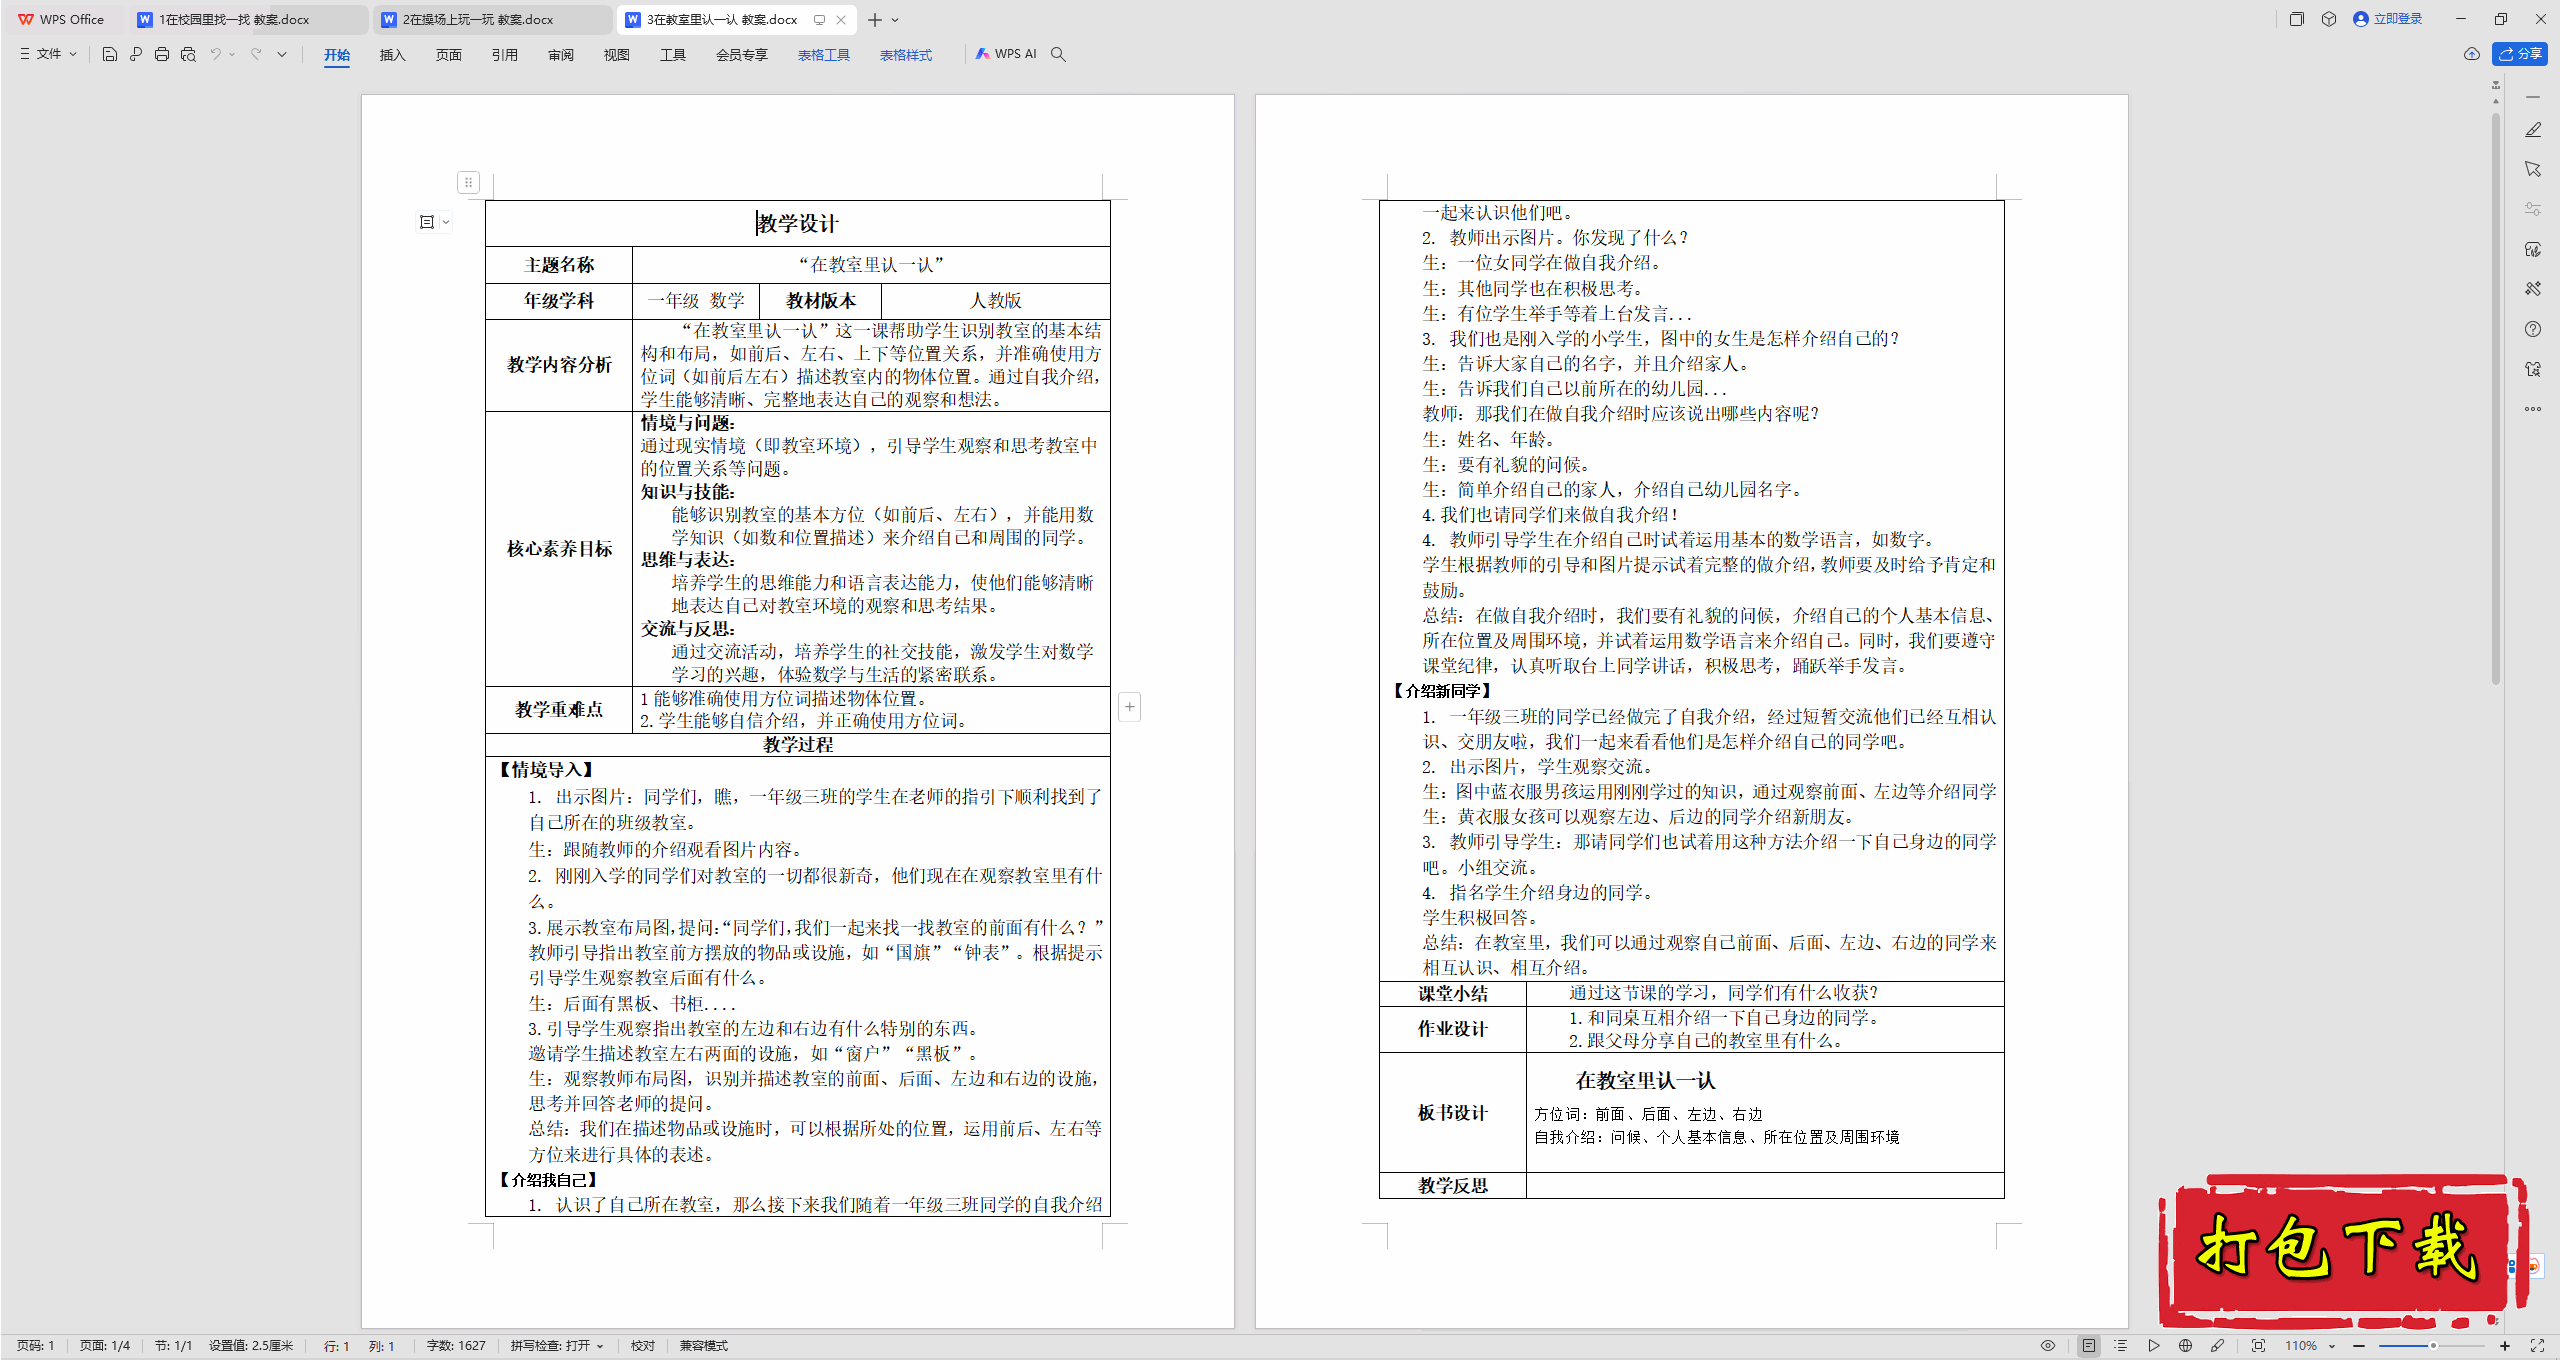
Task: Click the 分享 share button
Action: (2519, 54)
